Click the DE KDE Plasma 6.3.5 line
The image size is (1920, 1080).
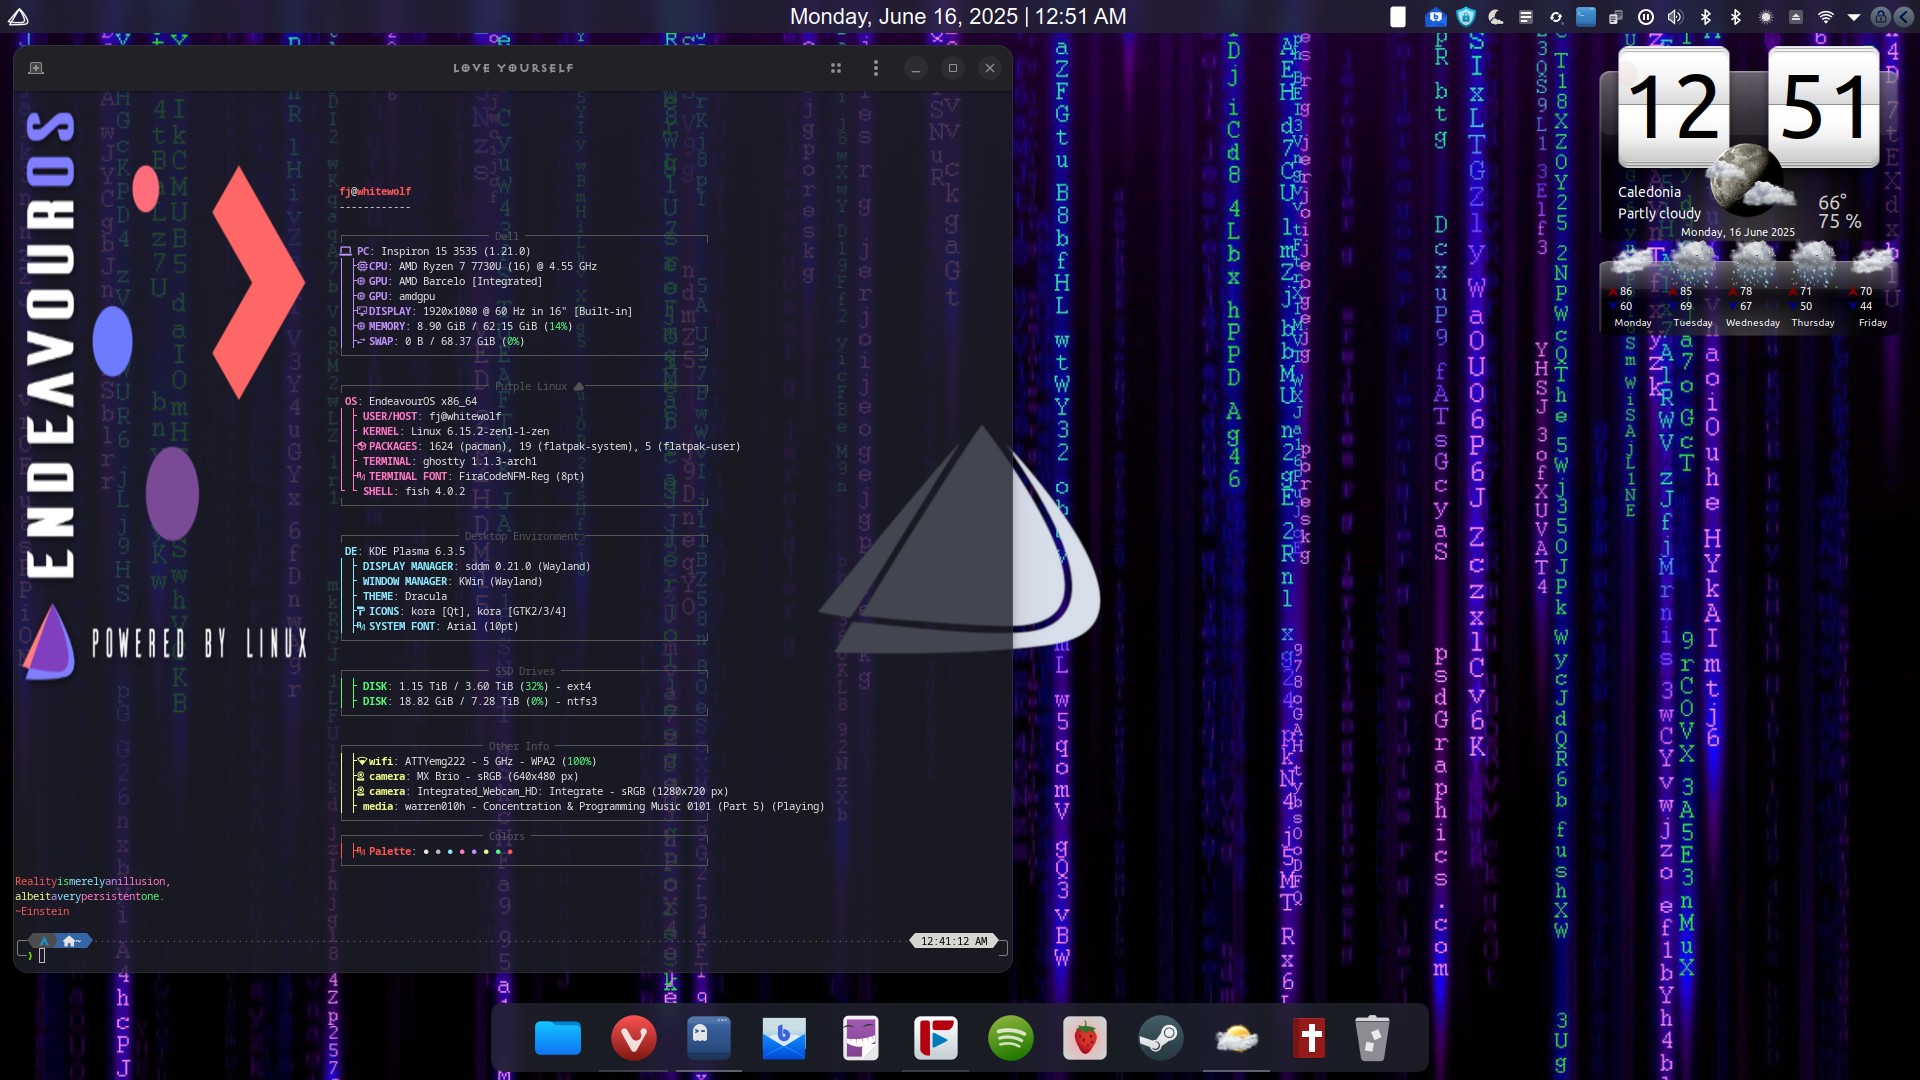(405, 551)
